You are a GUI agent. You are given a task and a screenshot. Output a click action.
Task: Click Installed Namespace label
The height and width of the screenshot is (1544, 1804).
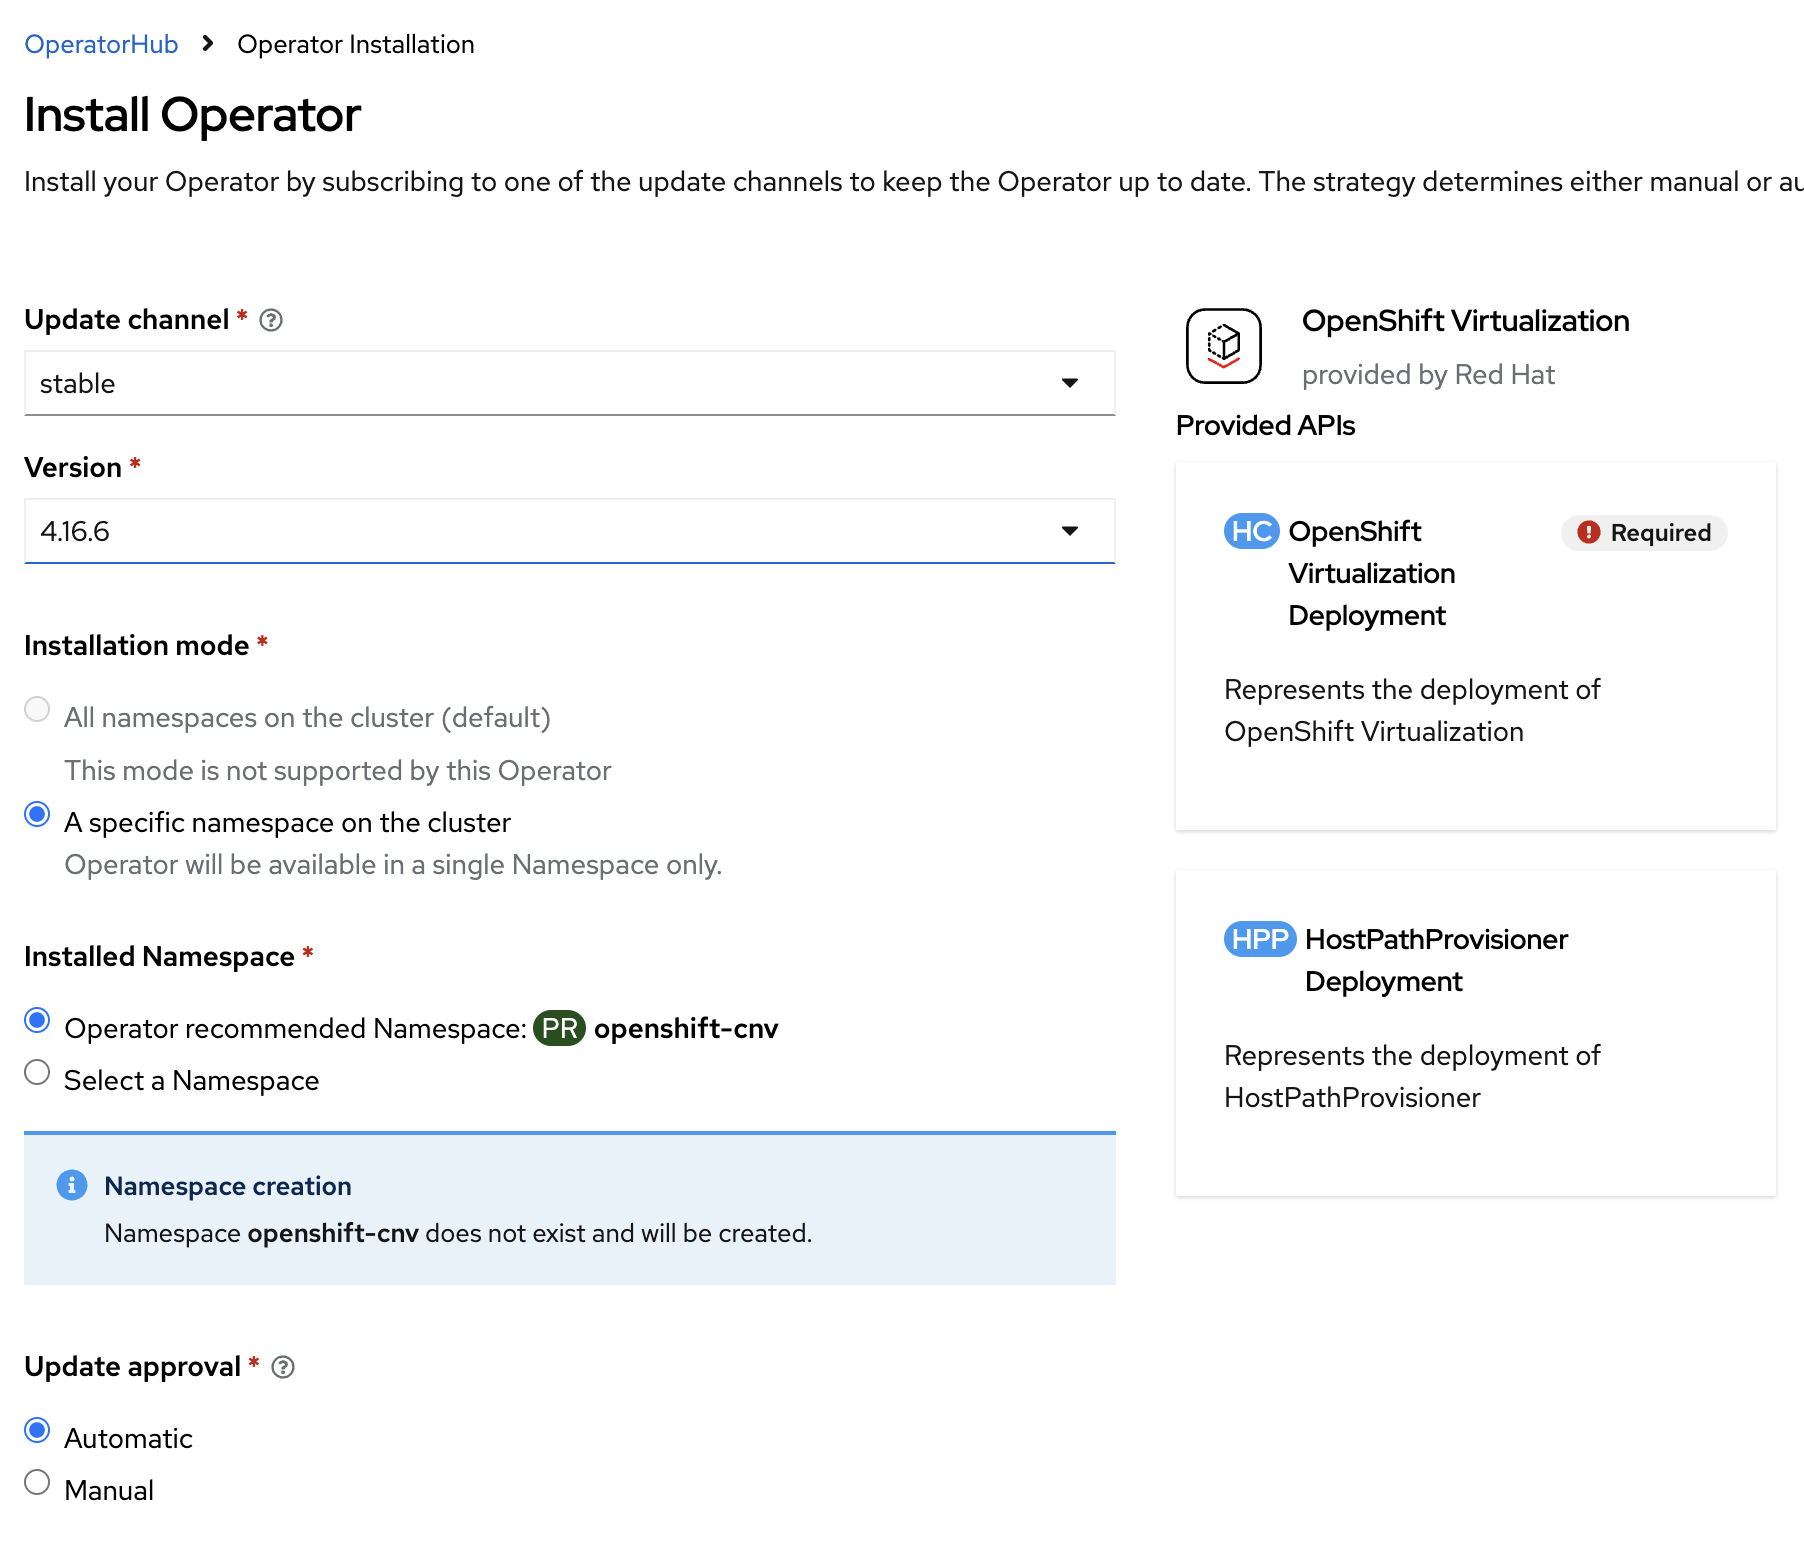[159, 957]
